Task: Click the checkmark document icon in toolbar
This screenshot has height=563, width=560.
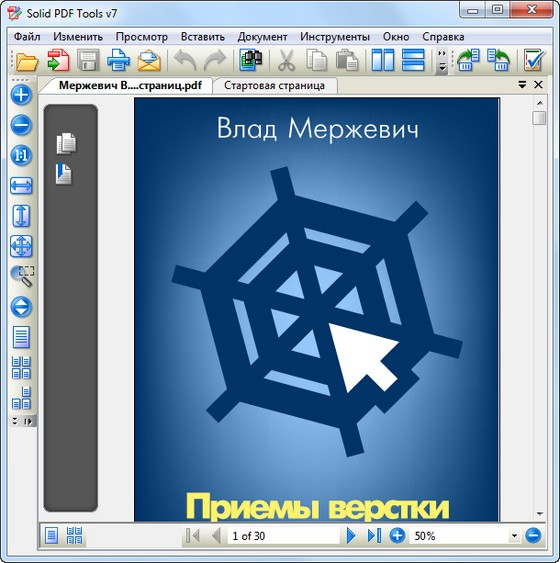Action: pos(533,60)
